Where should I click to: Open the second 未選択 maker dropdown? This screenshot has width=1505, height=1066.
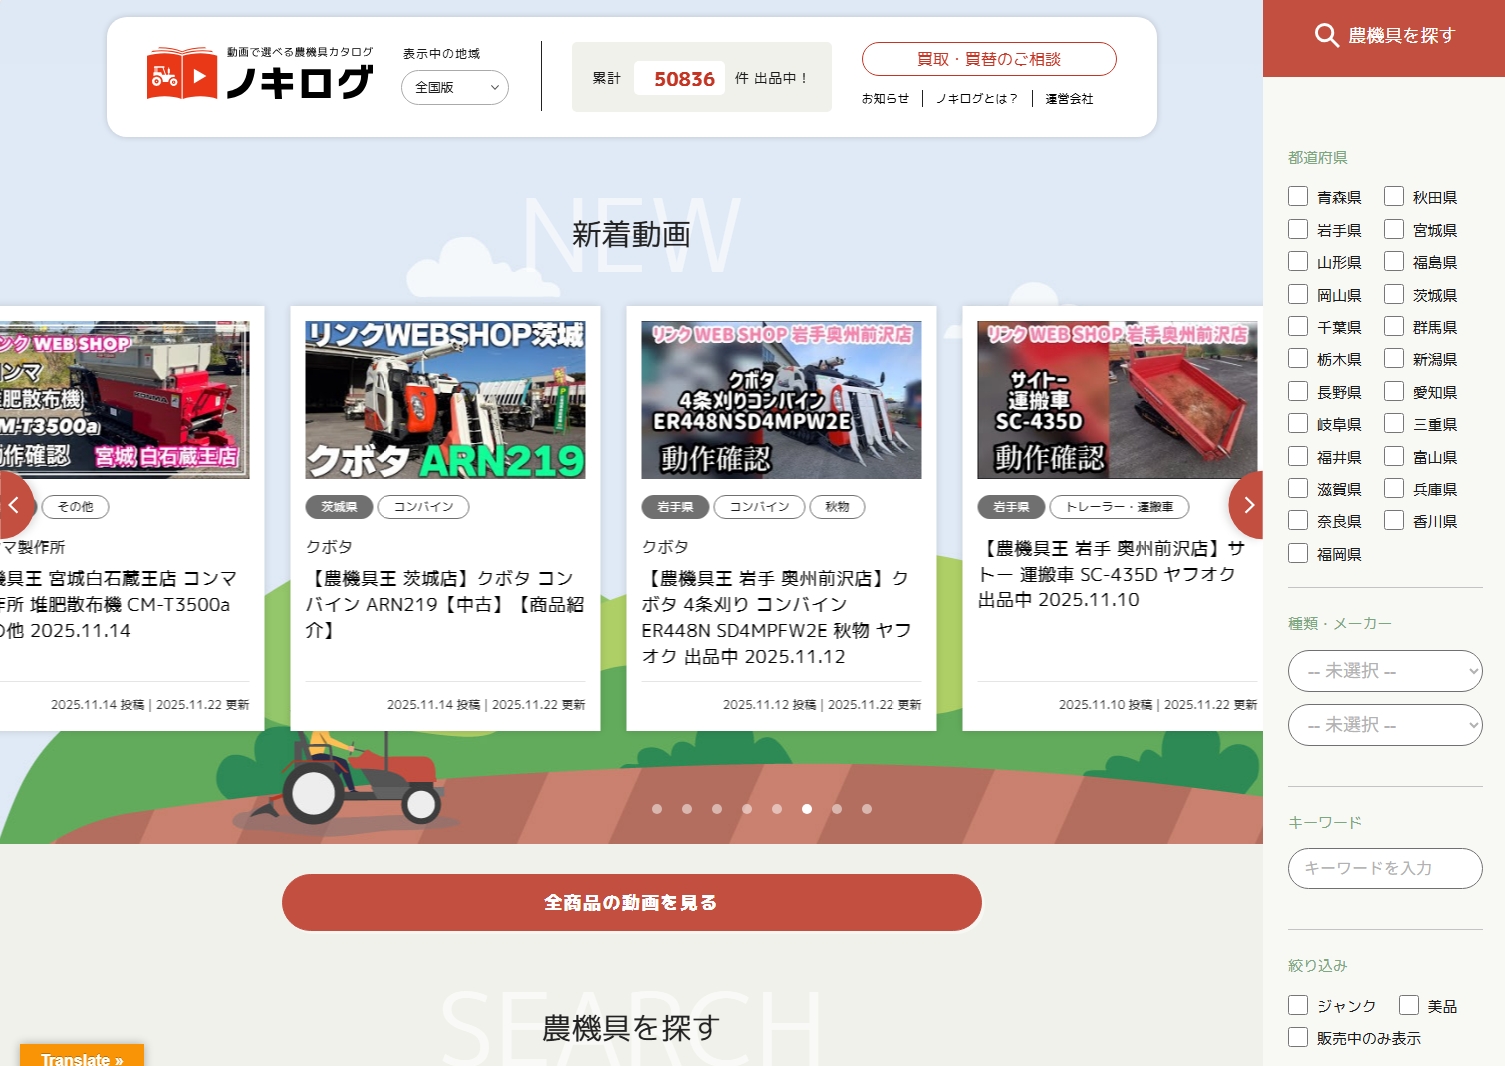[1385, 725]
